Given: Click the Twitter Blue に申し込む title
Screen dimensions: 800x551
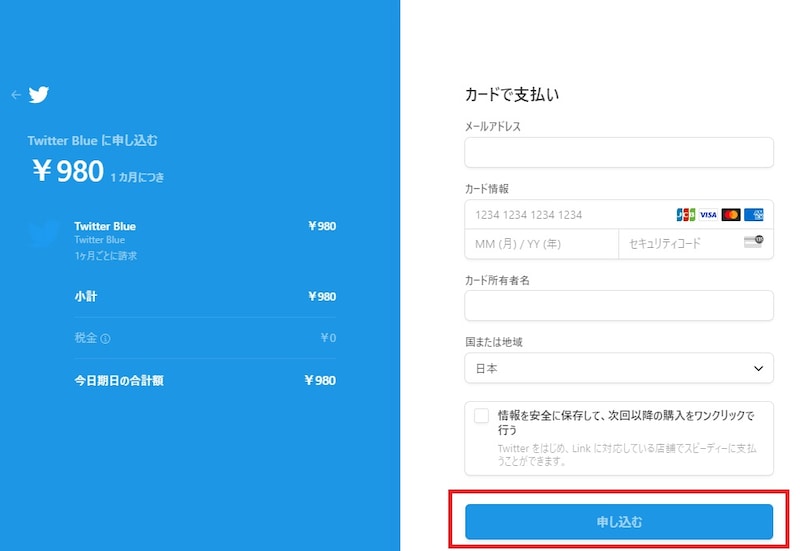Looking at the screenshot, I should (x=92, y=140).
